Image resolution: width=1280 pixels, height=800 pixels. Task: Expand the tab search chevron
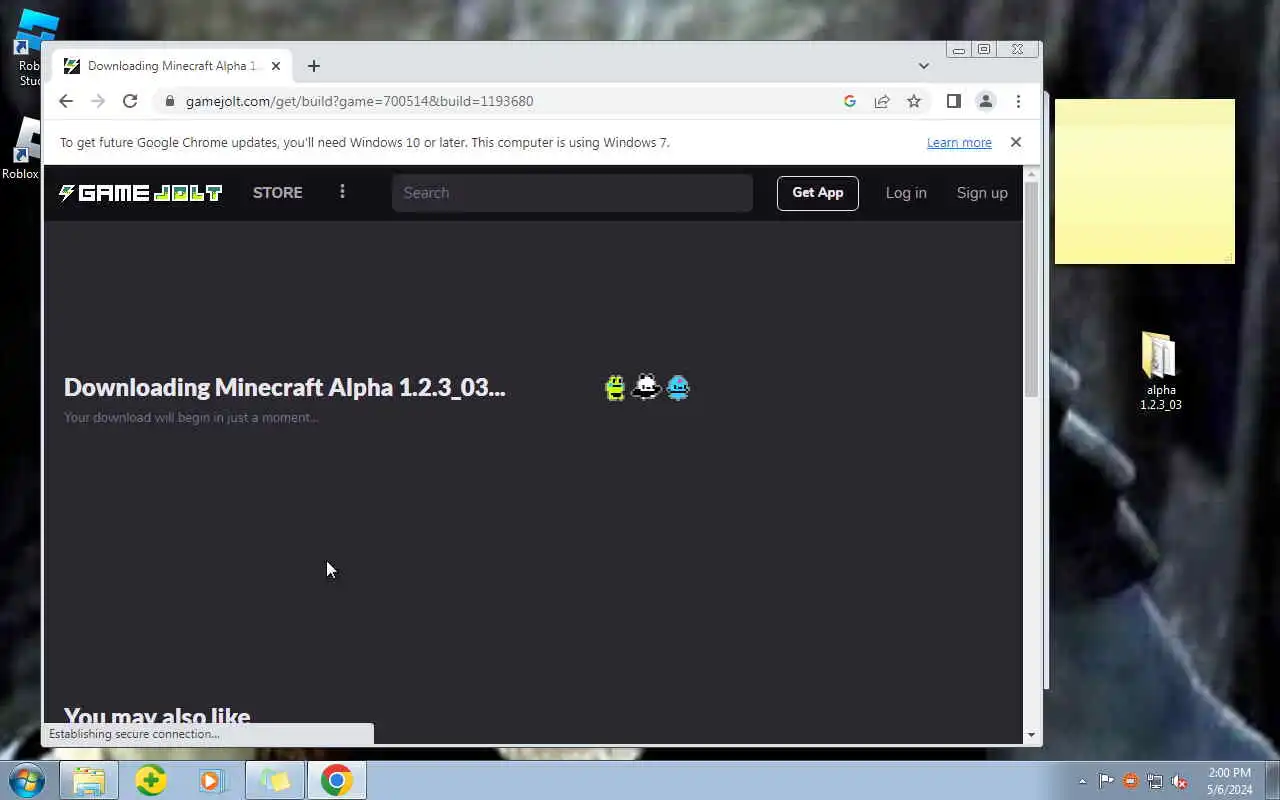pos(924,66)
